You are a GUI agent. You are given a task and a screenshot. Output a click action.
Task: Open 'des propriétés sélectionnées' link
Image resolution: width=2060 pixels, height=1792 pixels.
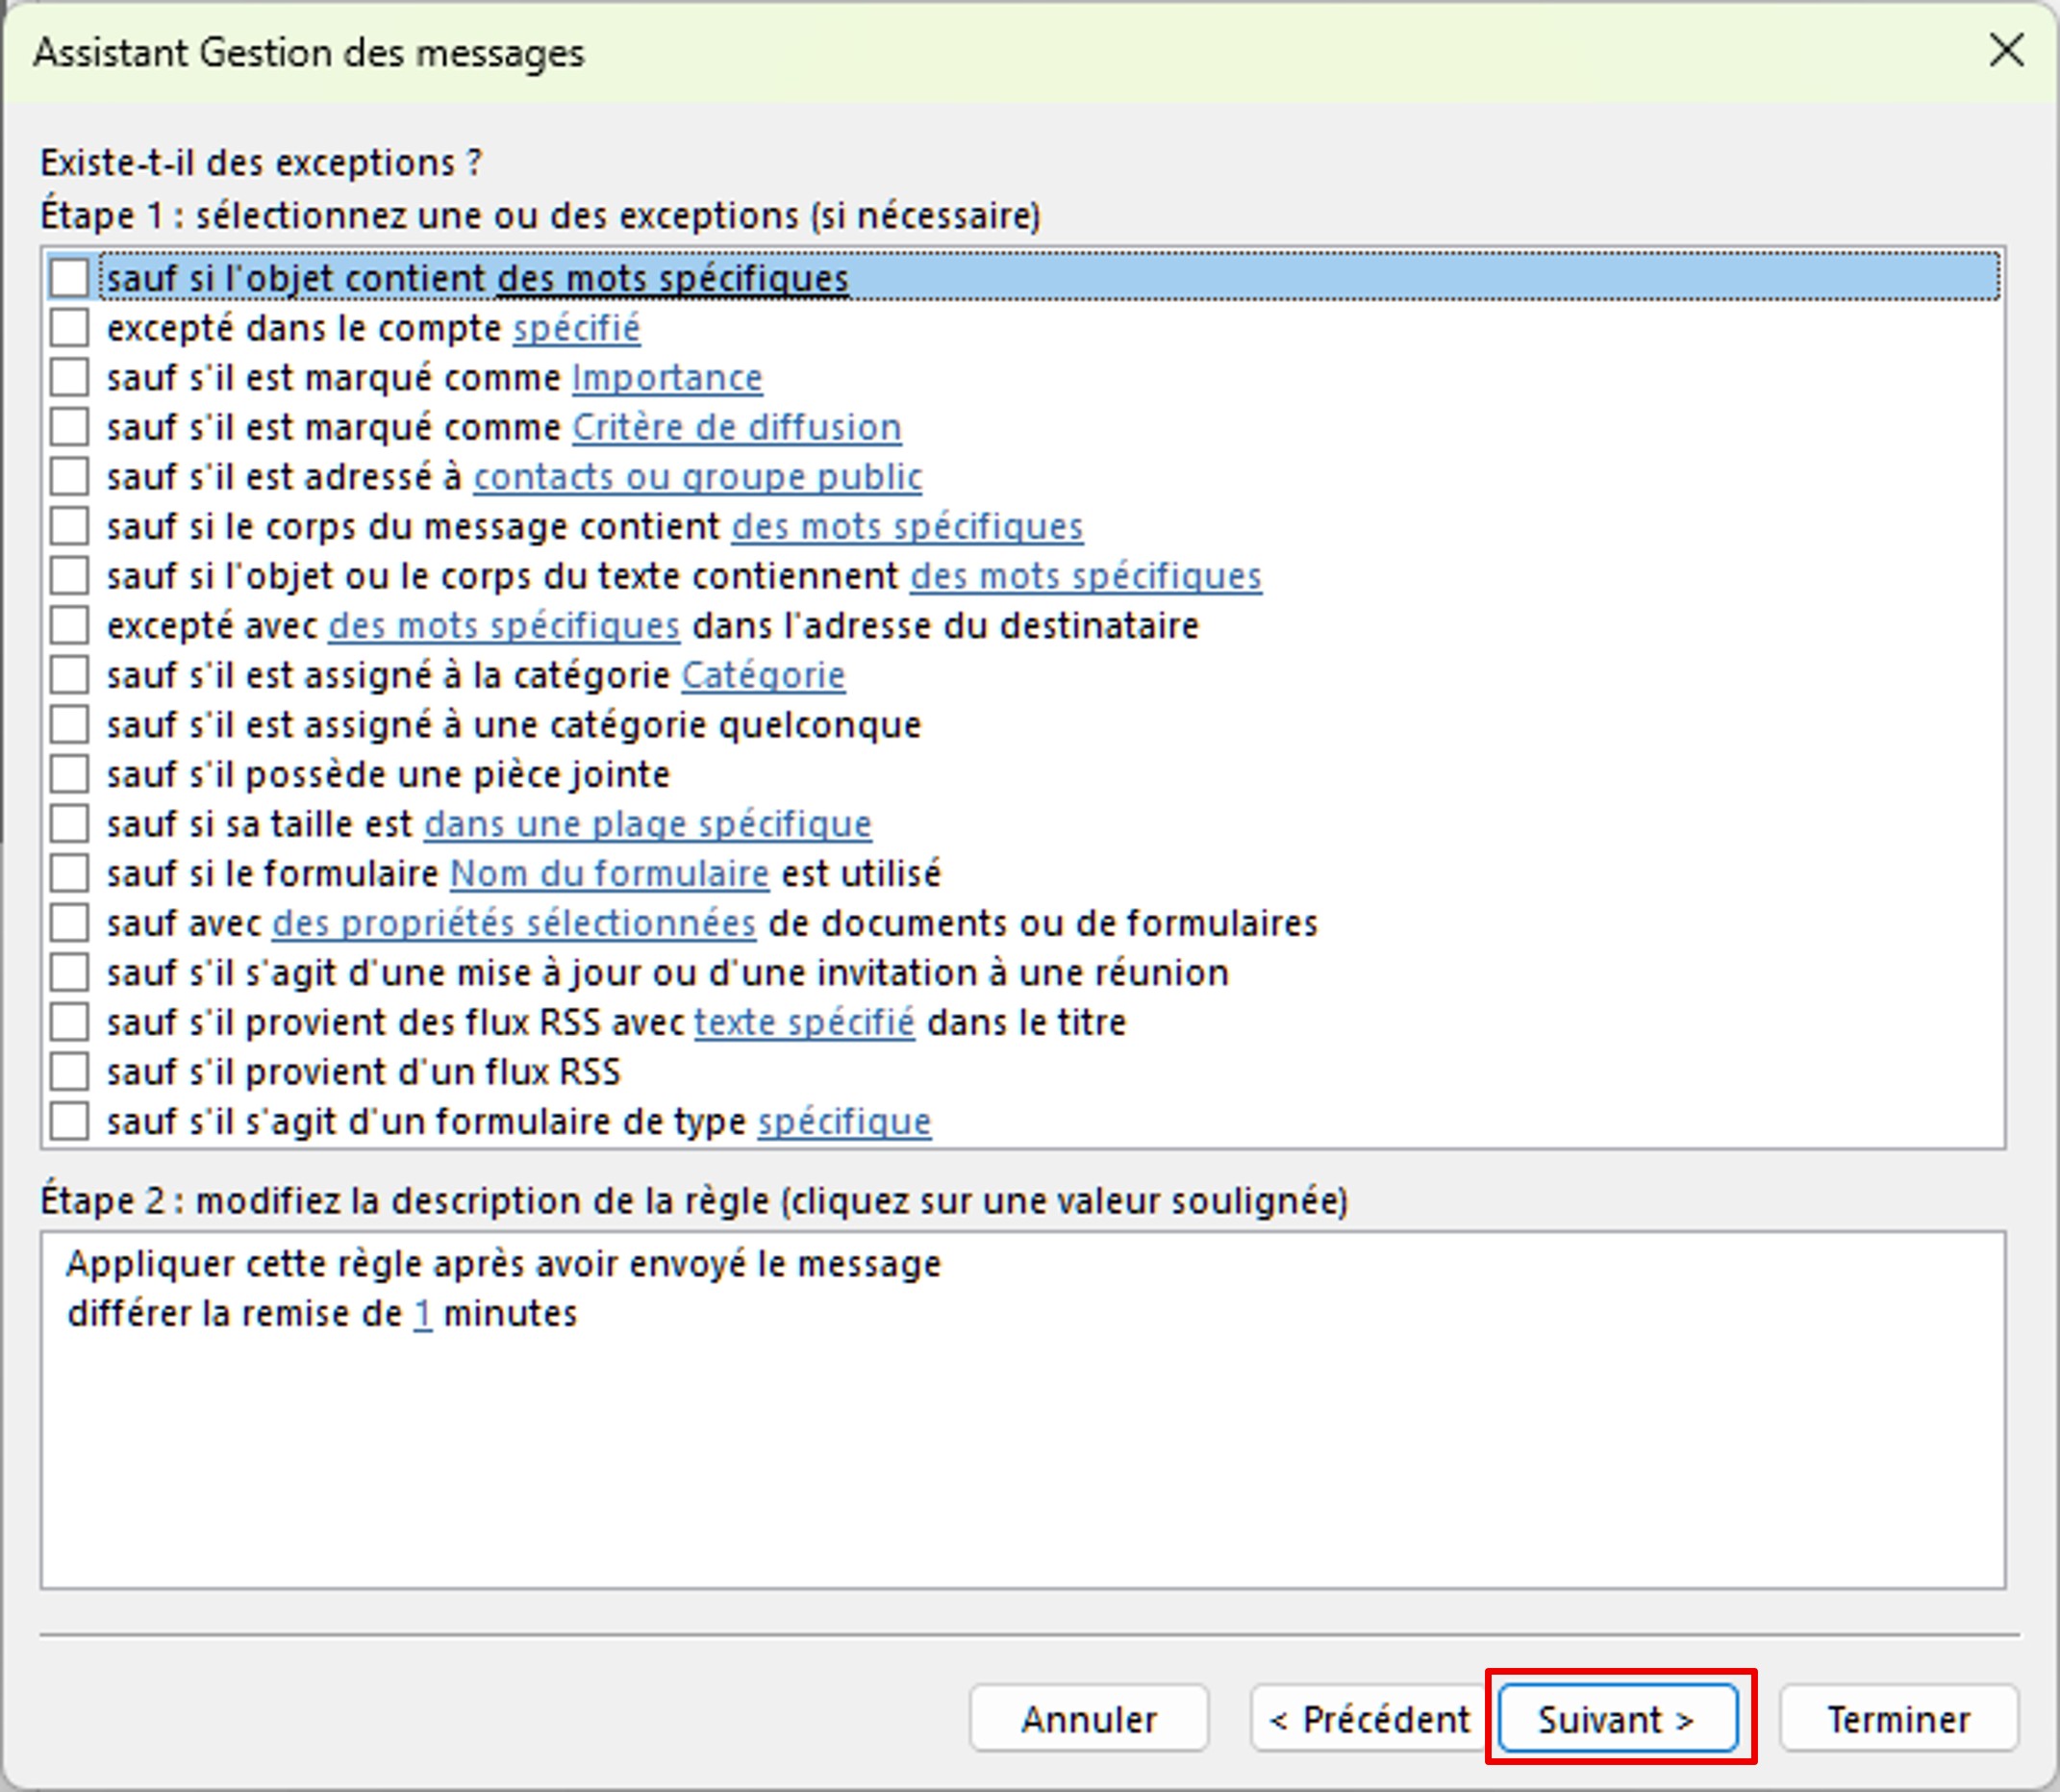514,923
